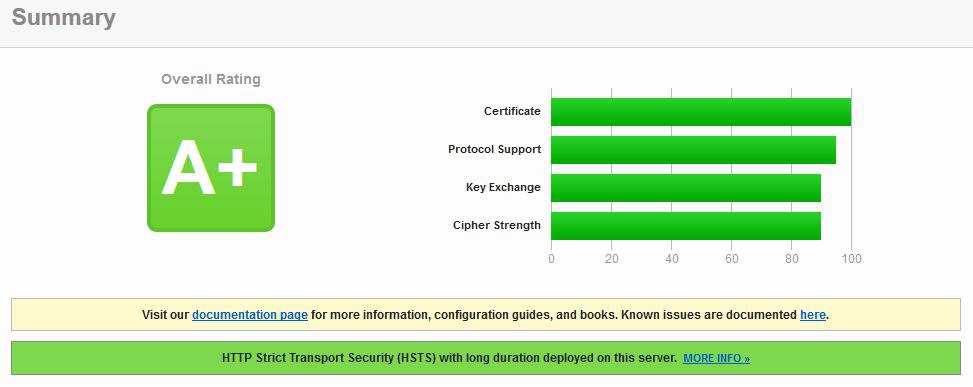Follow the known issues 'here' link

click(813, 315)
